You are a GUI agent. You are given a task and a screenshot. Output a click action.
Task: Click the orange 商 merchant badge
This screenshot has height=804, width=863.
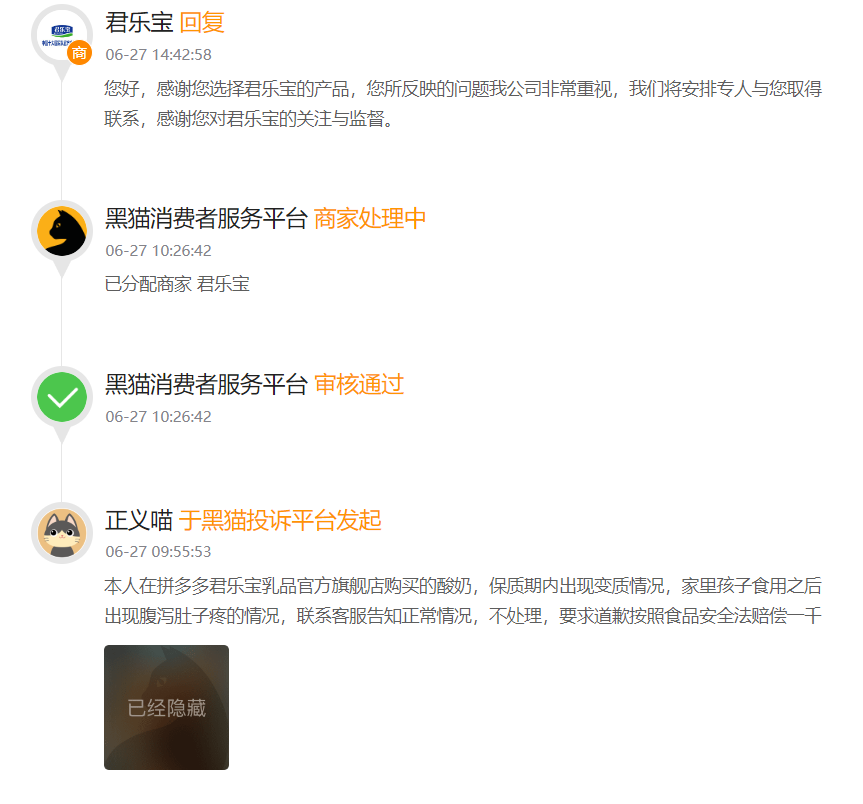coord(80,53)
